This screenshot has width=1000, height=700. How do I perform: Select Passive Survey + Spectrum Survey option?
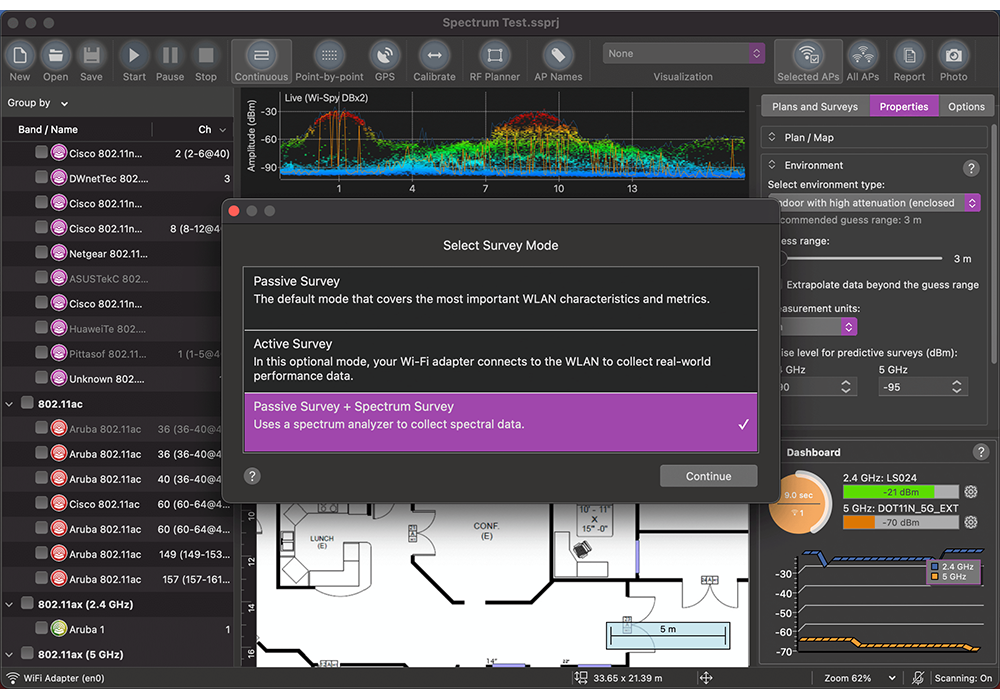point(501,423)
